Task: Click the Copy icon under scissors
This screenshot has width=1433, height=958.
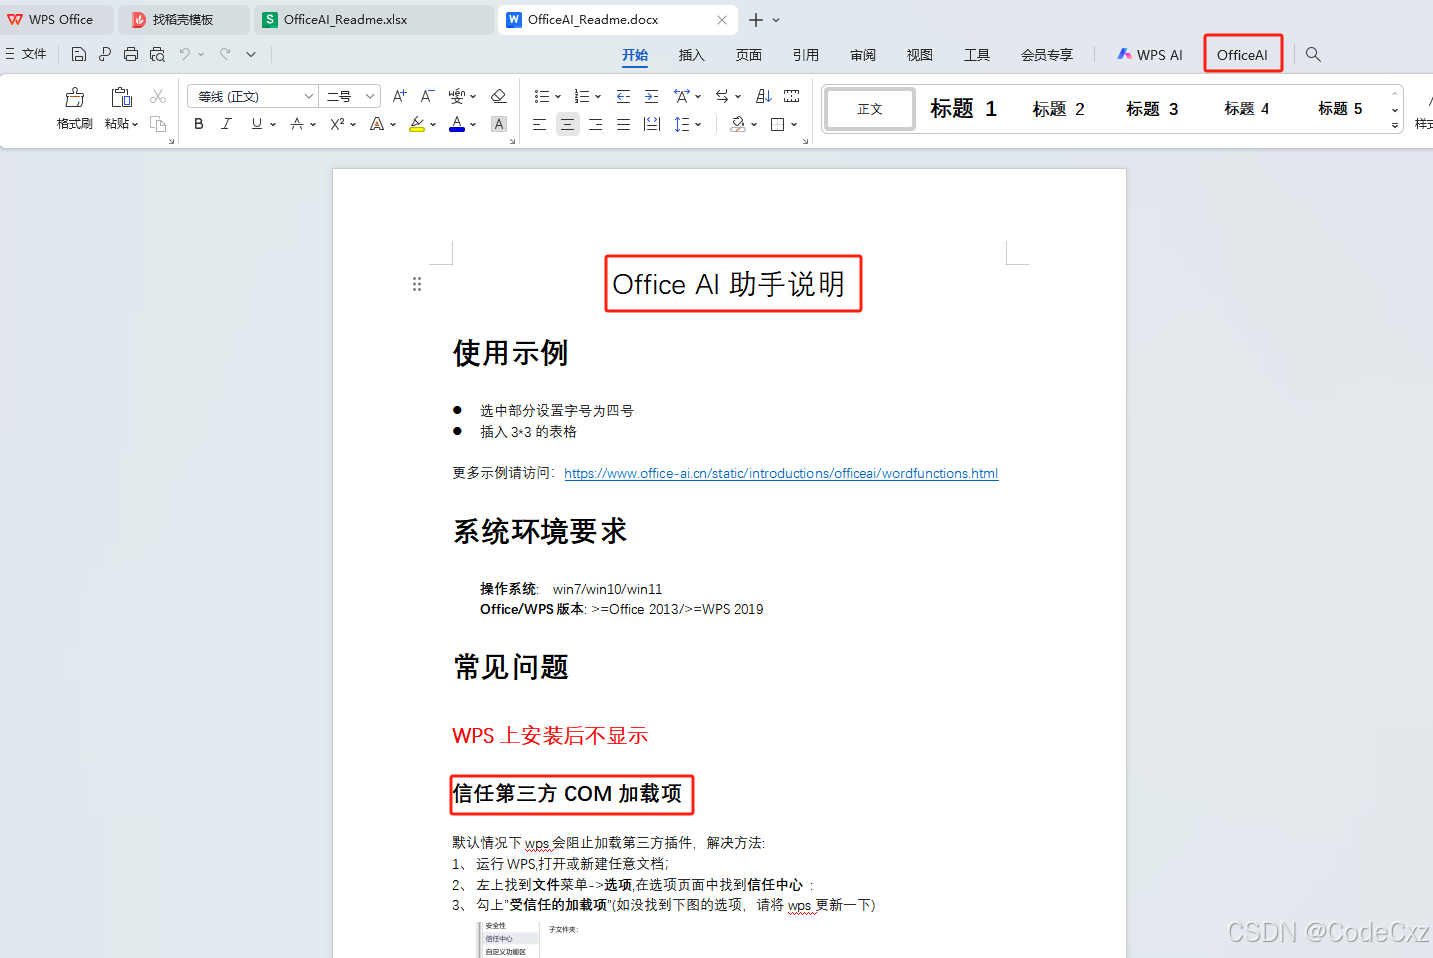Action: pos(158,124)
